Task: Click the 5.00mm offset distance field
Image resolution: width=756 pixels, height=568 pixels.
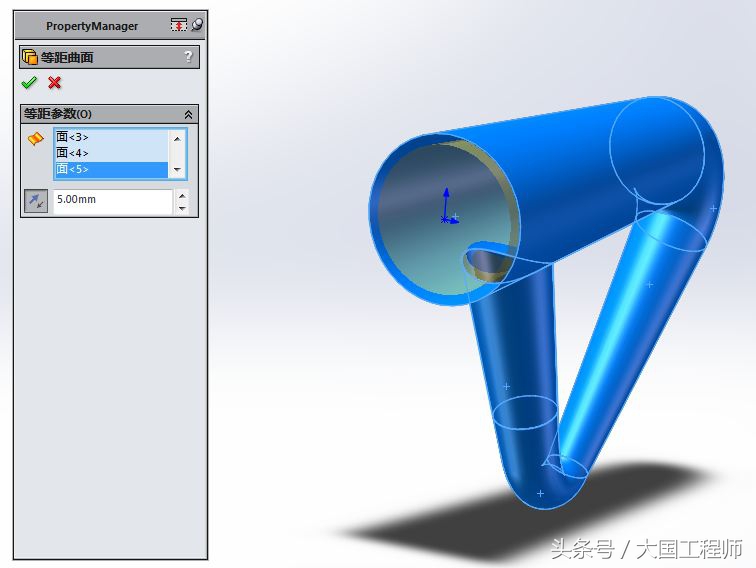Action: [112, 200]
